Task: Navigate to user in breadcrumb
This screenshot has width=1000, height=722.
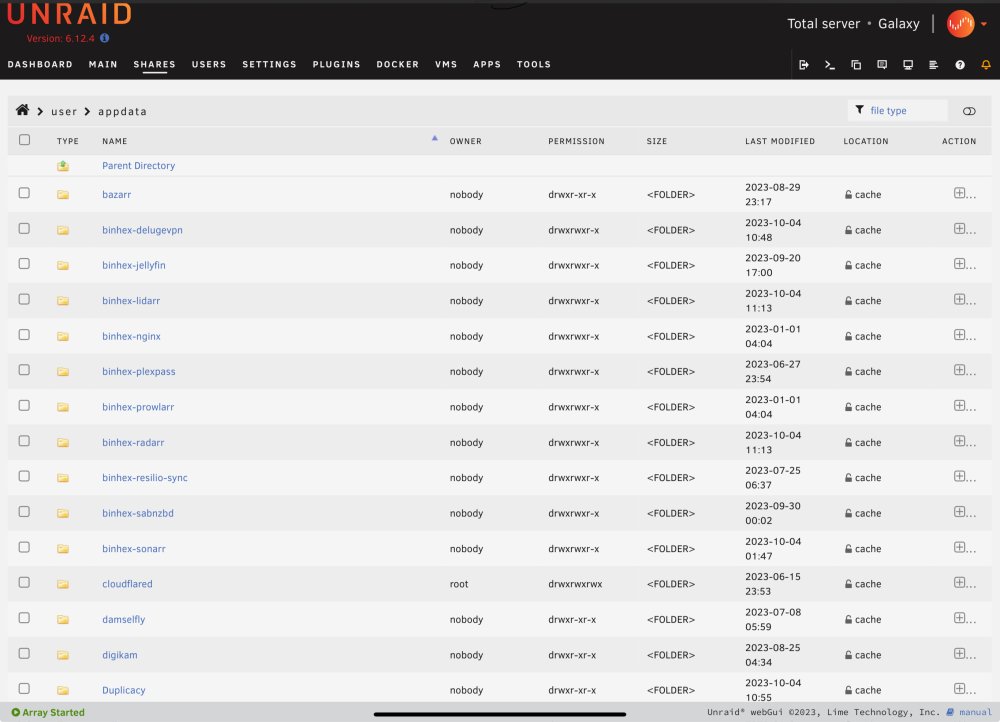Action: [64, 112]
